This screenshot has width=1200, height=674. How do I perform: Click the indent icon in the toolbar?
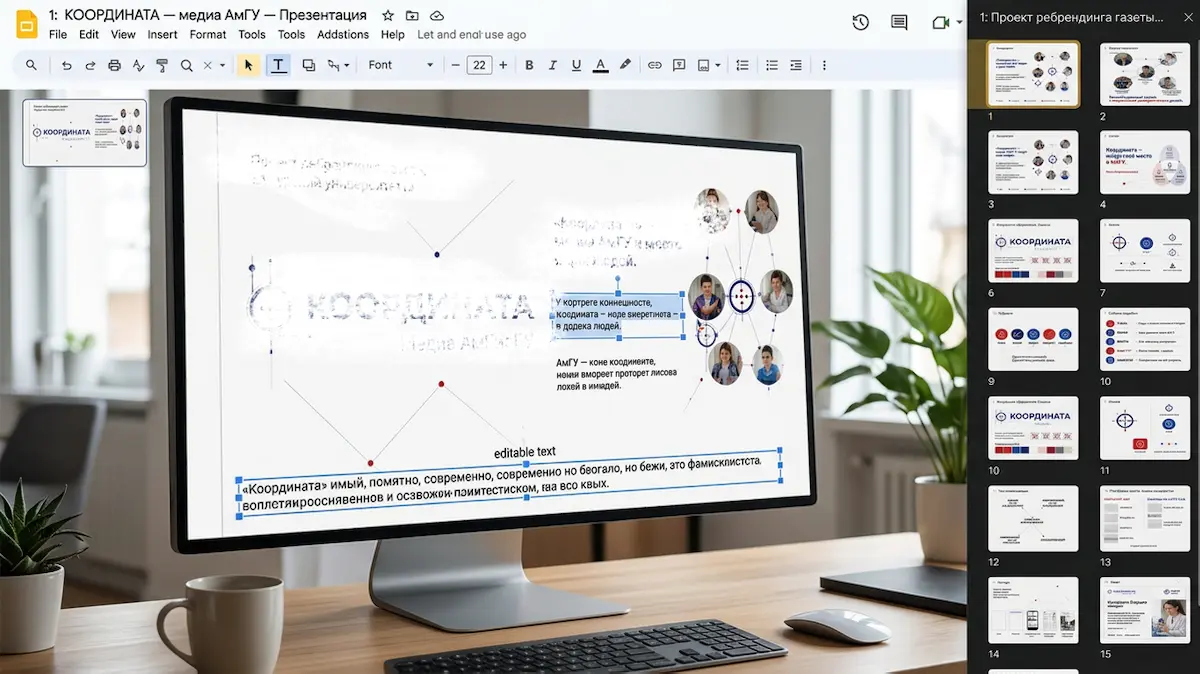coord(795,65)
